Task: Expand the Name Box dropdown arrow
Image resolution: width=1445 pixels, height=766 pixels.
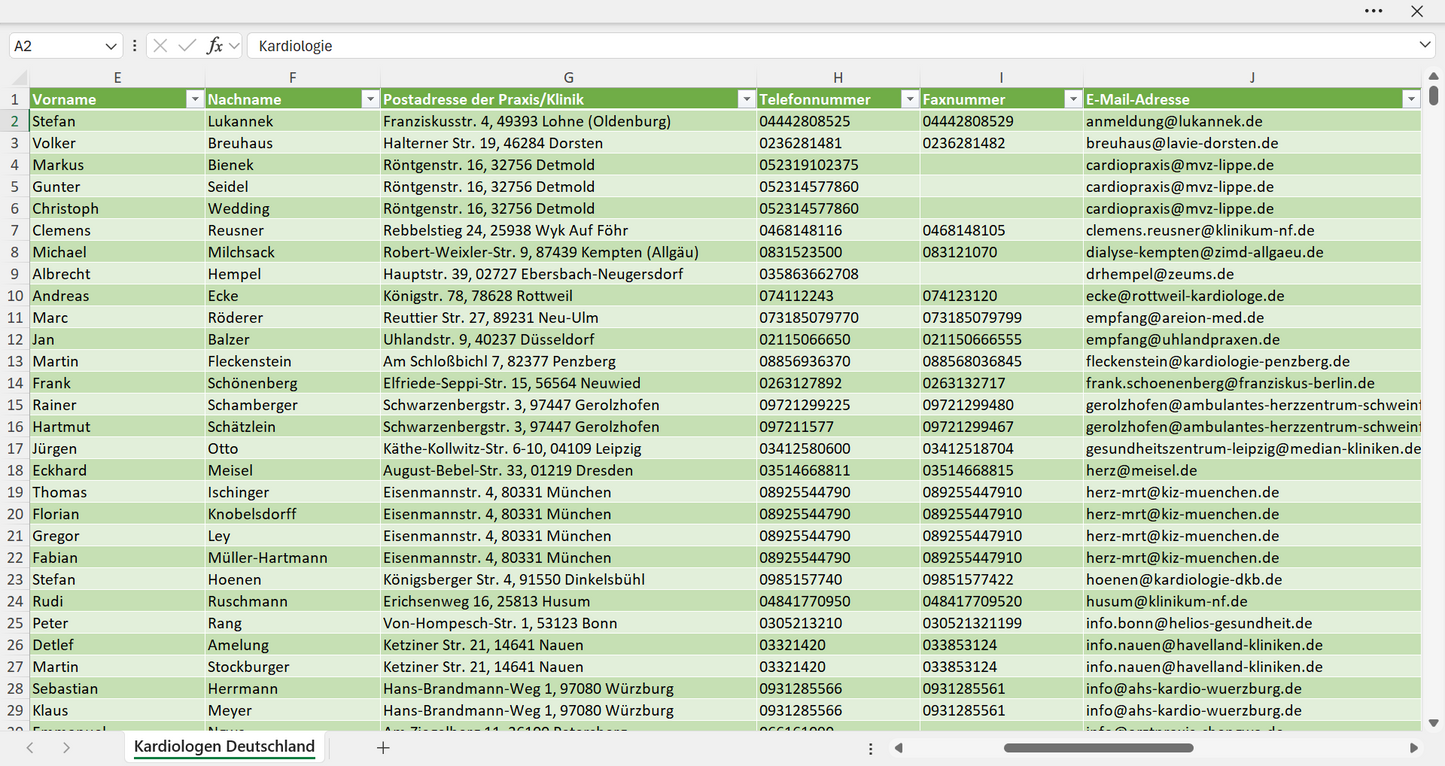Action: coord(111,46)
